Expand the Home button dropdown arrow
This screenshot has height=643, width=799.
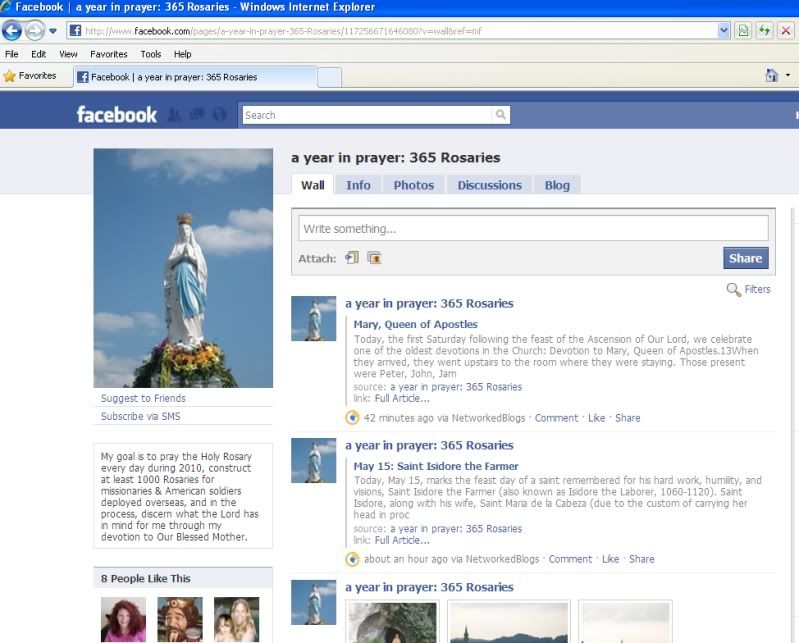788,75
